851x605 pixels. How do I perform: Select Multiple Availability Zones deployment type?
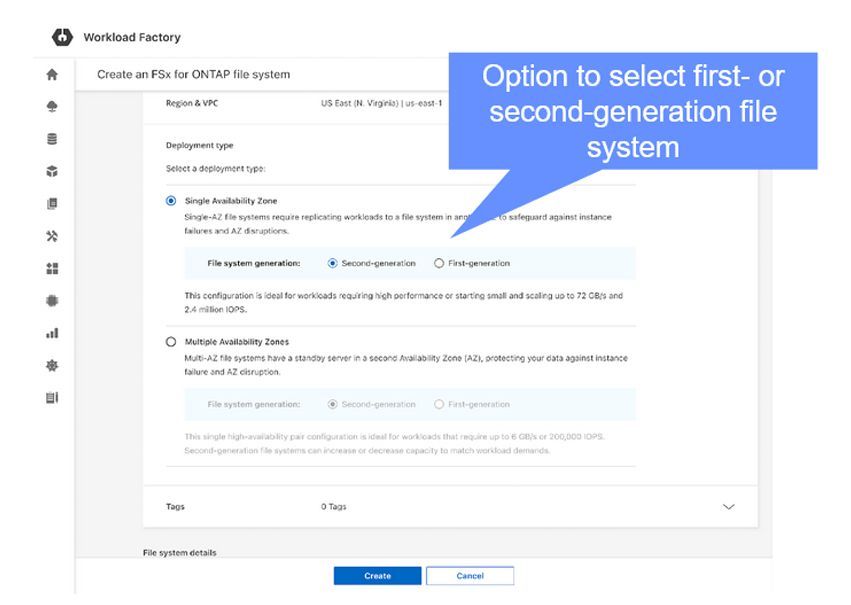(x=171, y=342)
